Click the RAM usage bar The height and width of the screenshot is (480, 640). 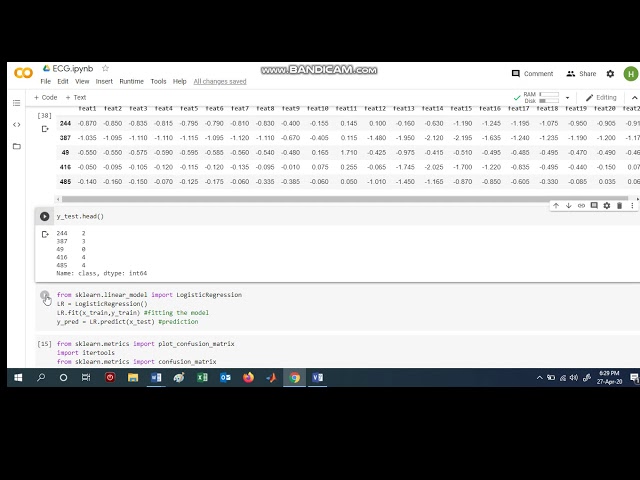tap(549, 94)
